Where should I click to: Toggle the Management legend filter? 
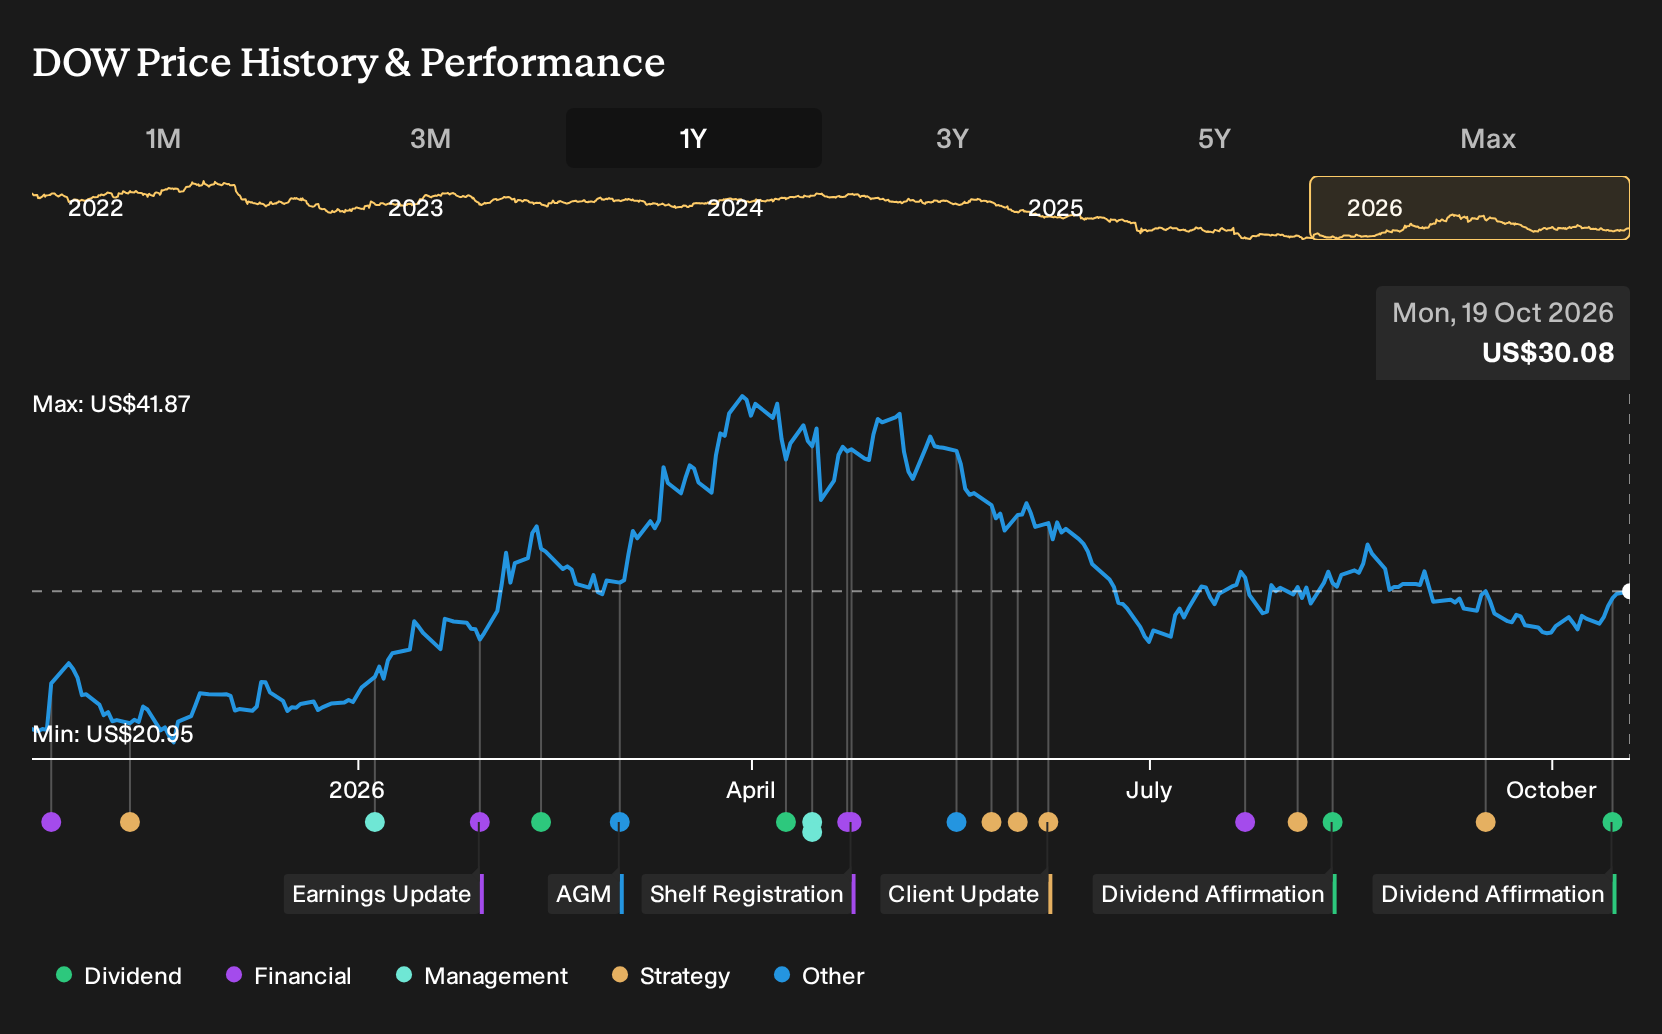[x=482, y=976]
